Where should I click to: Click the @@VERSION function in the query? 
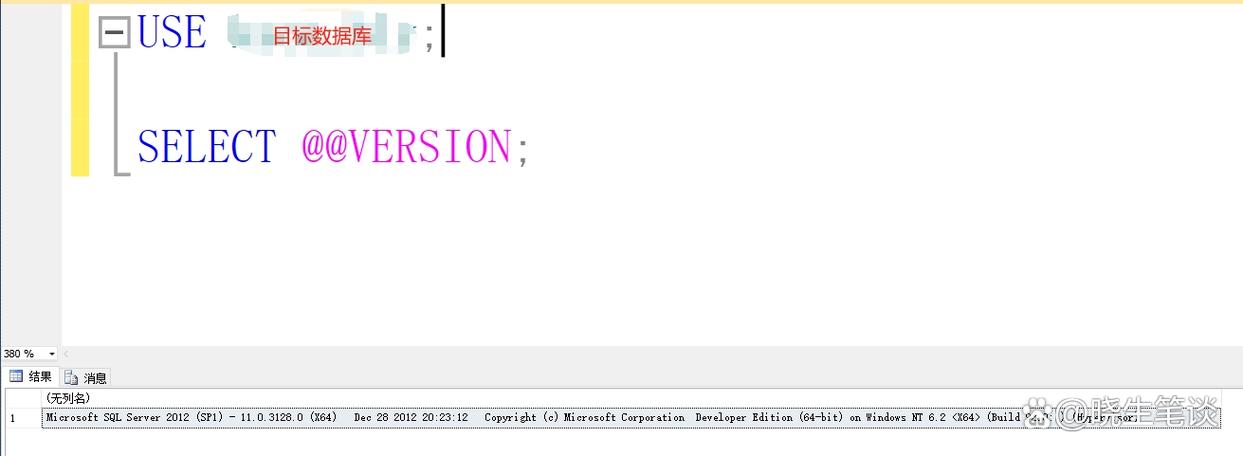[406, 148]
